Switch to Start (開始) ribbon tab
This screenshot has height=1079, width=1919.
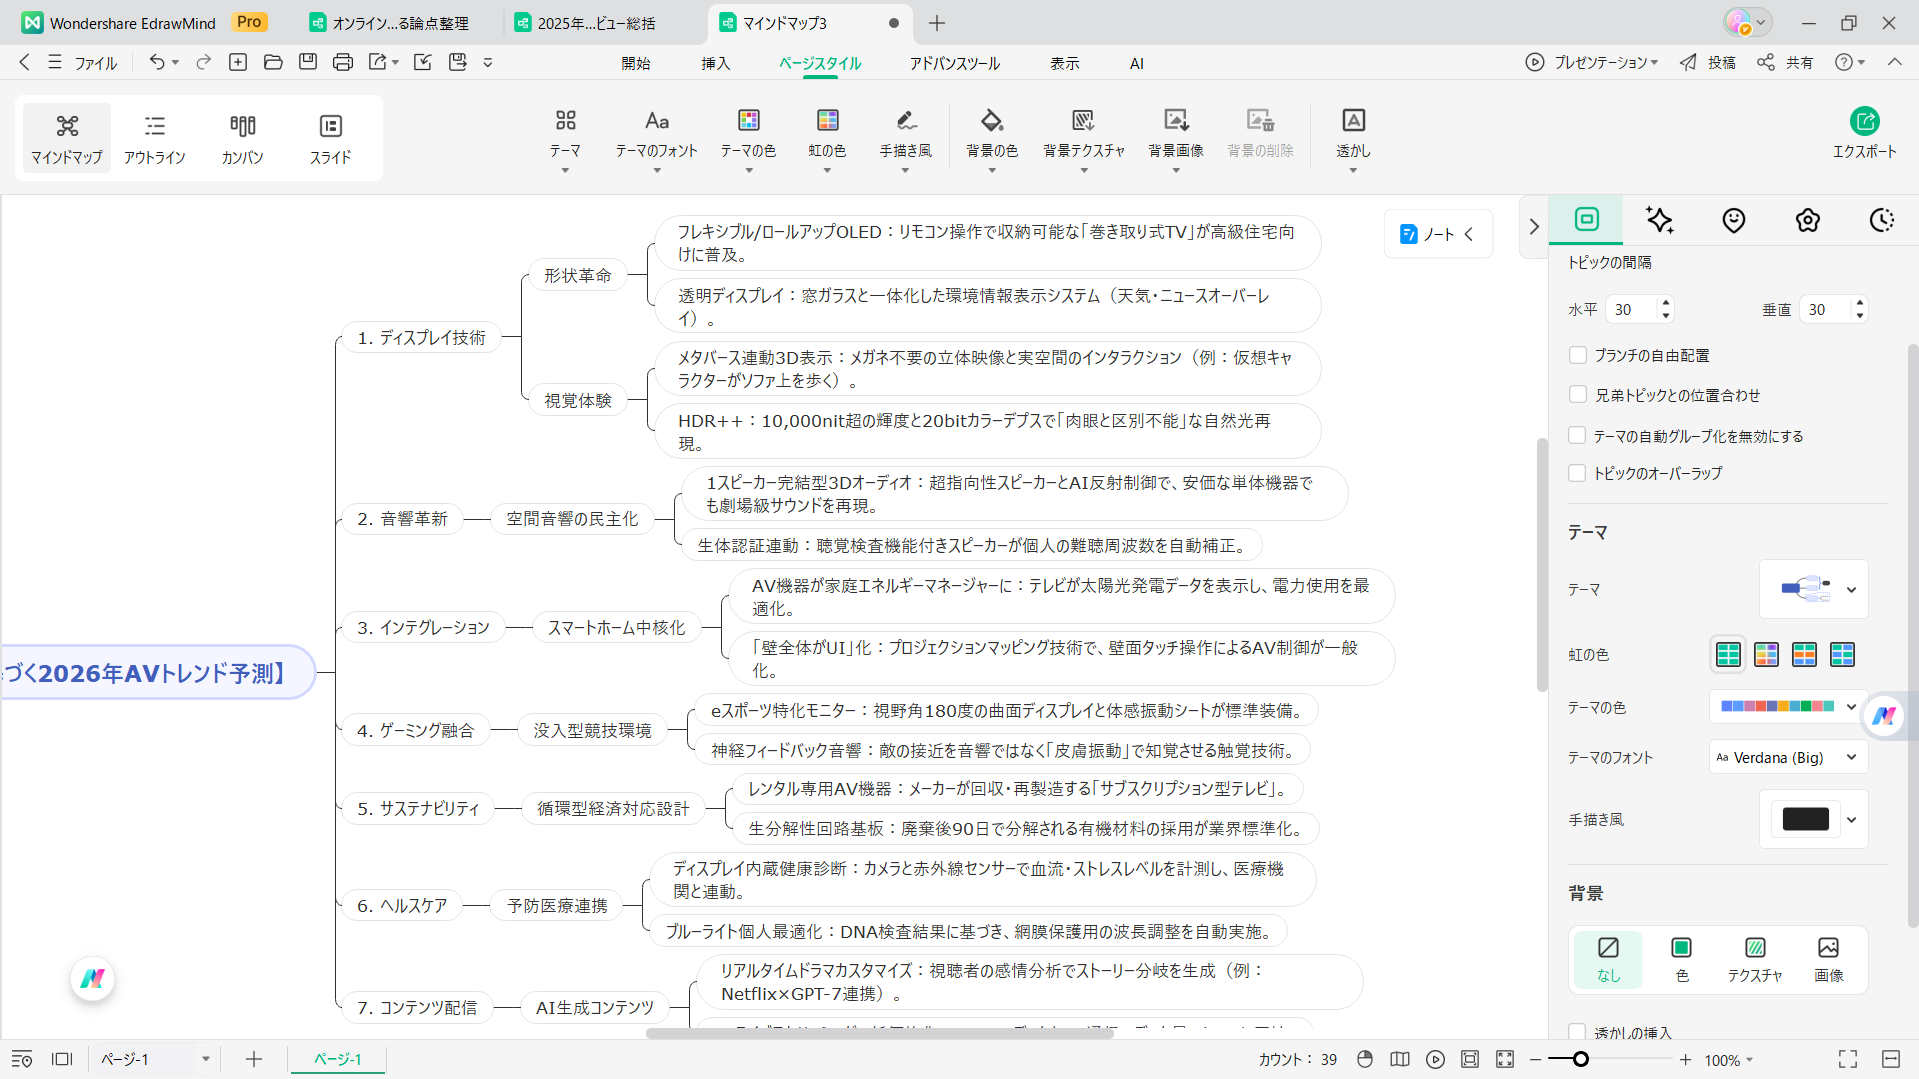tap(636, 63)
